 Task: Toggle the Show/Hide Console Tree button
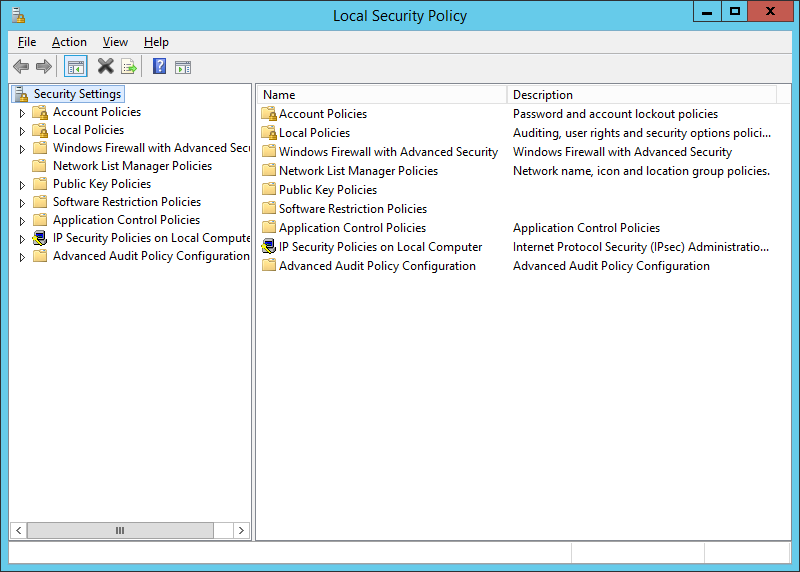(75, 67)
